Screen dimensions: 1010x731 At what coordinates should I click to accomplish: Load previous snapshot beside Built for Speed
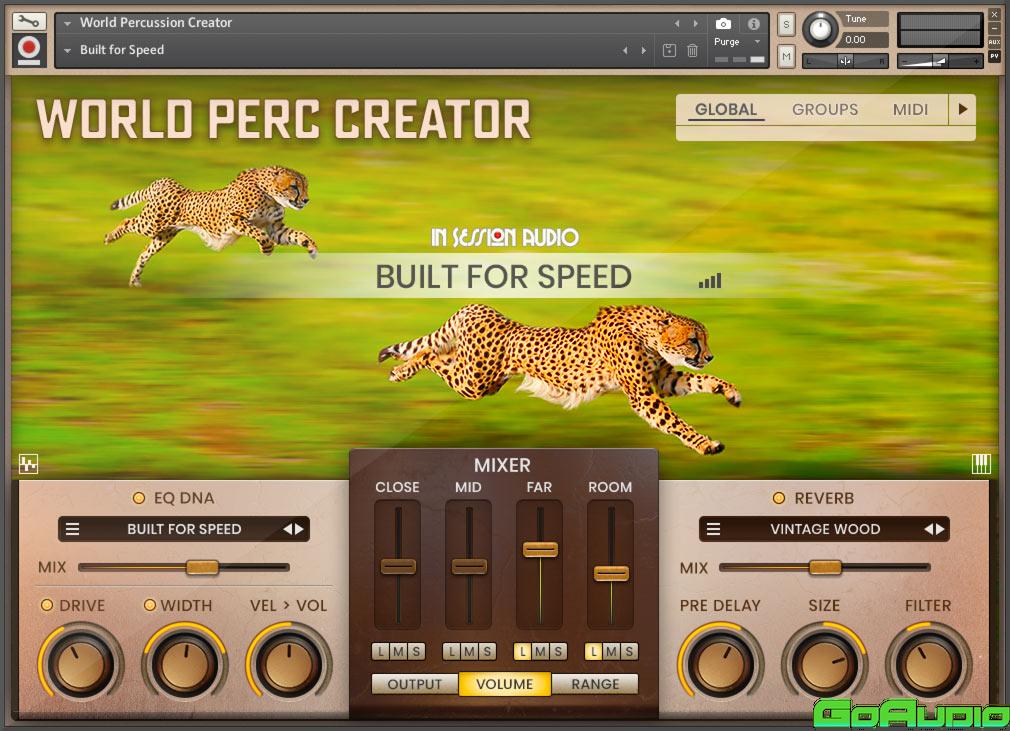pyautogui.click(x=625, y=50)
